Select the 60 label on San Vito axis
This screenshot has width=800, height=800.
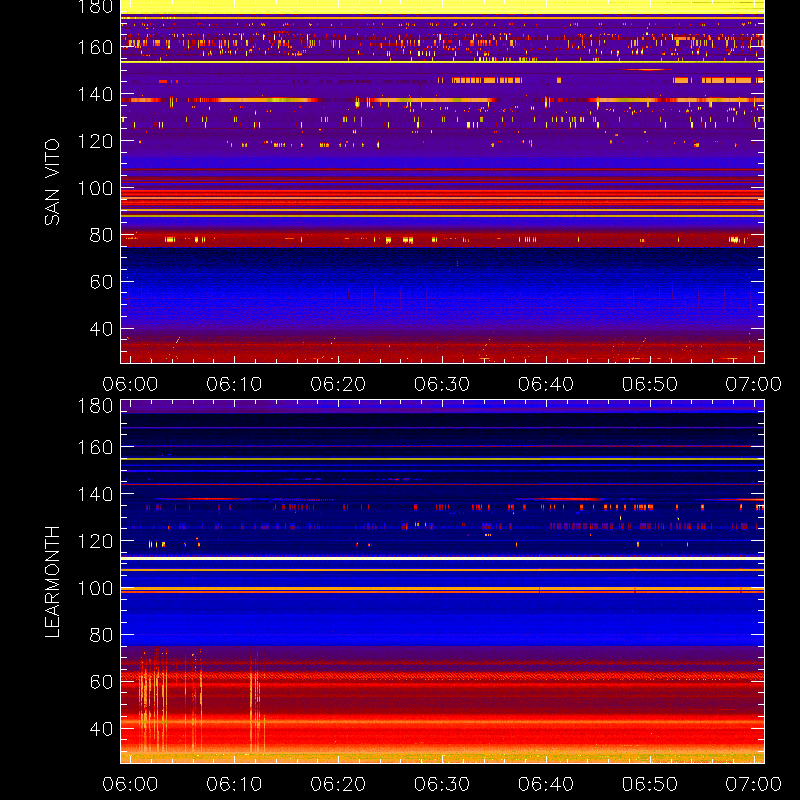(101, 282)
